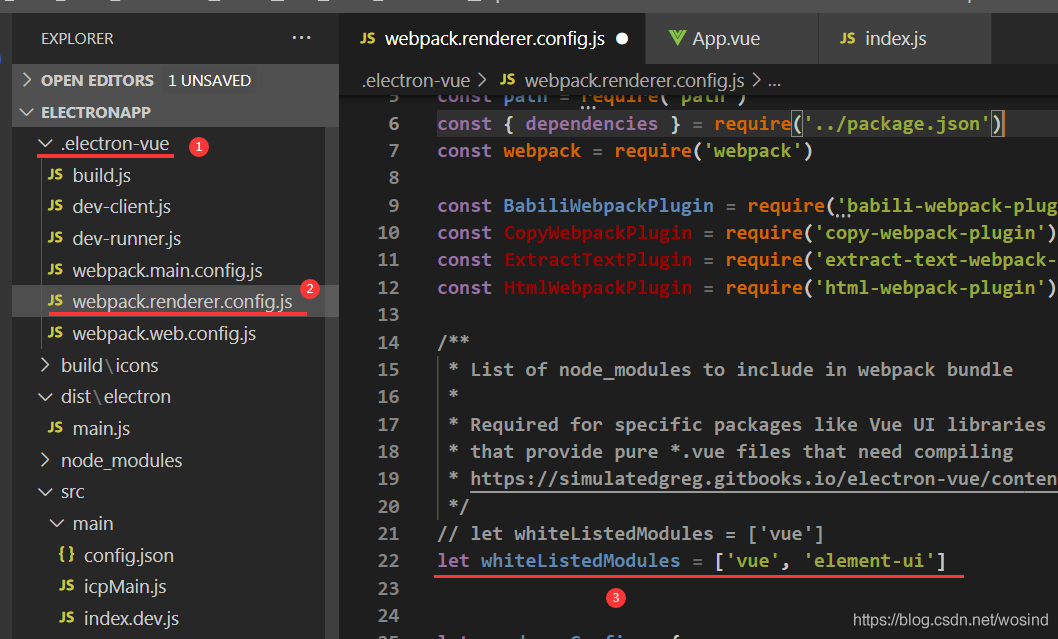The width and height of the screenshot is (1058, 639).
Task: Collapse the src folder
Action: pos(45,492)
